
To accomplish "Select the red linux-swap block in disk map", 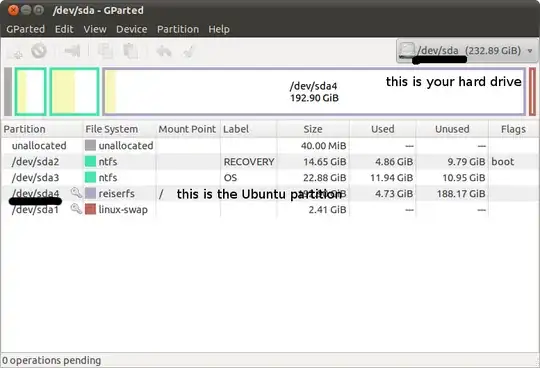I will [532, 92].
